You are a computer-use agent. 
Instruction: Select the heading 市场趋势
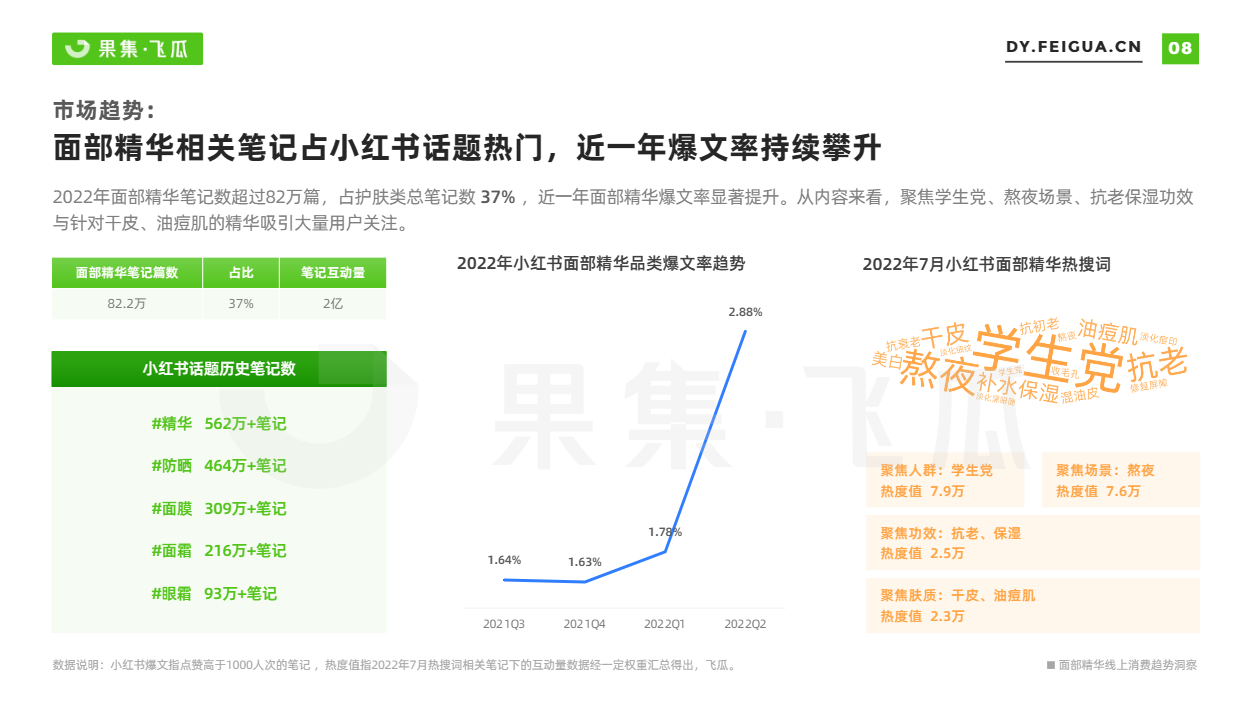coord(104,109)
